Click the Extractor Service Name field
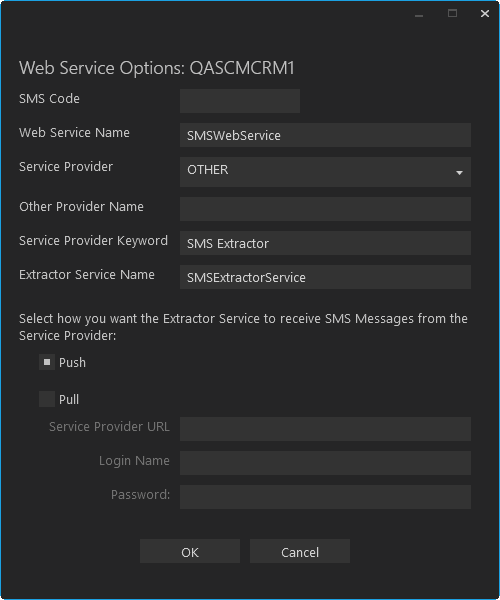This screenshot has height=600, width=500. tap(325, 277)
